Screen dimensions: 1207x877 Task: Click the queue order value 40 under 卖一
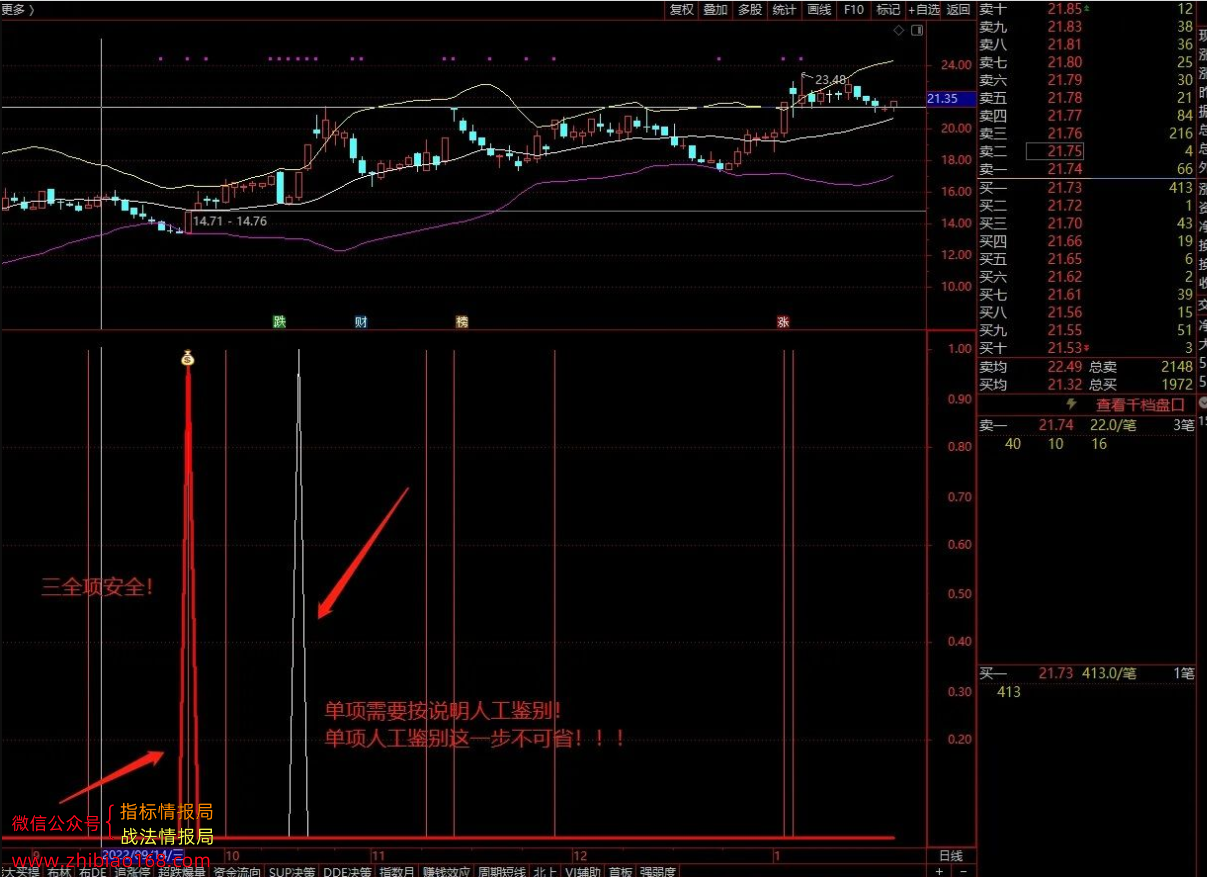coord(1012,444)
